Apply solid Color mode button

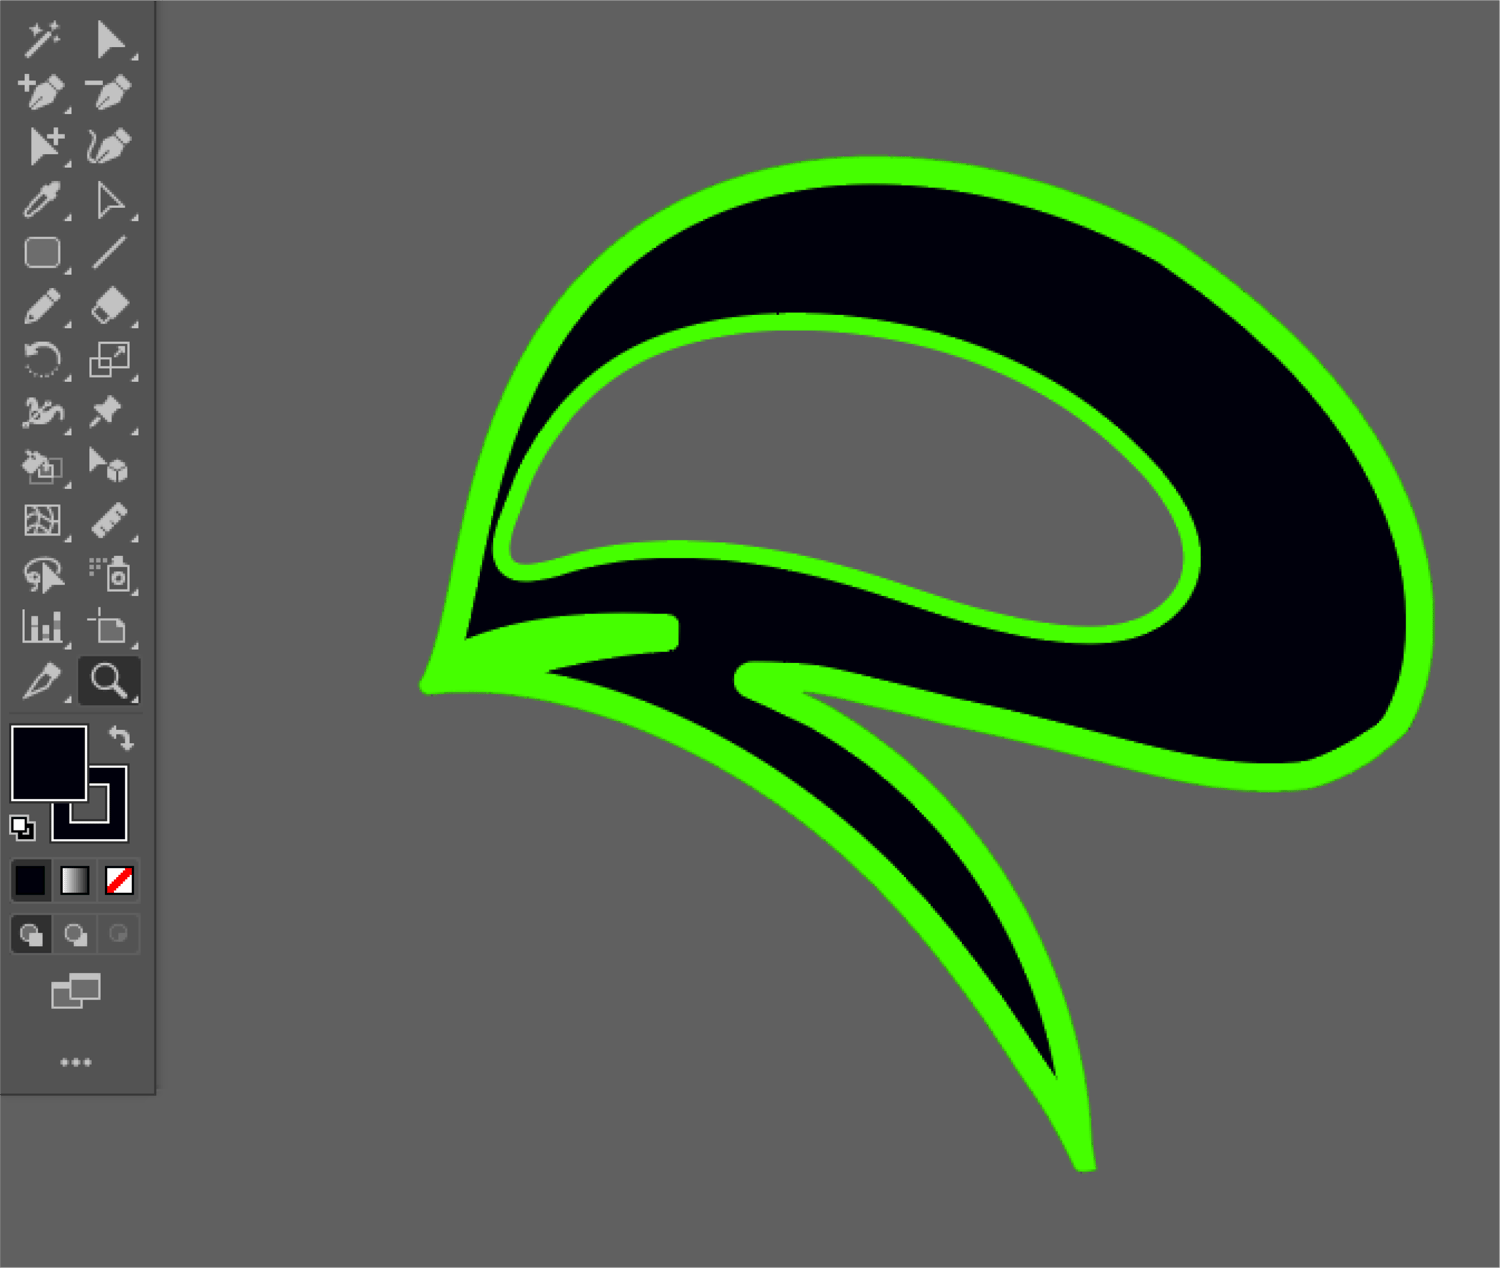(x=30, y=881)
